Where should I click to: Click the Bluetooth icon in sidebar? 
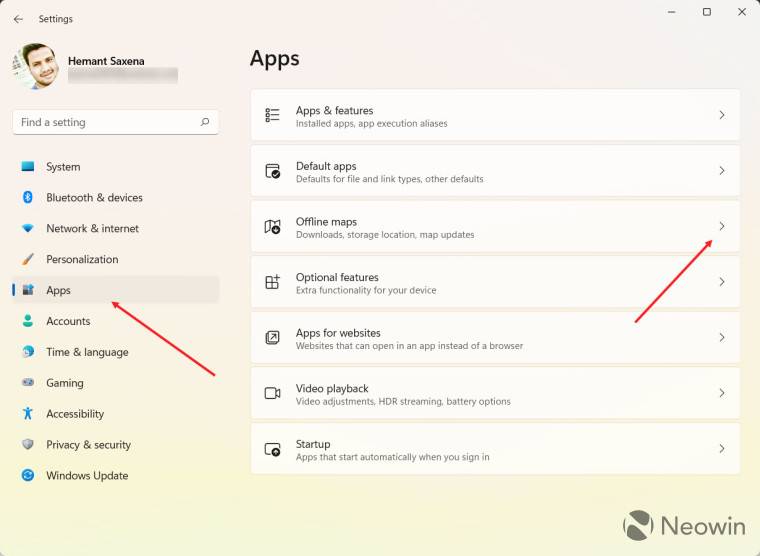point(28,197)
